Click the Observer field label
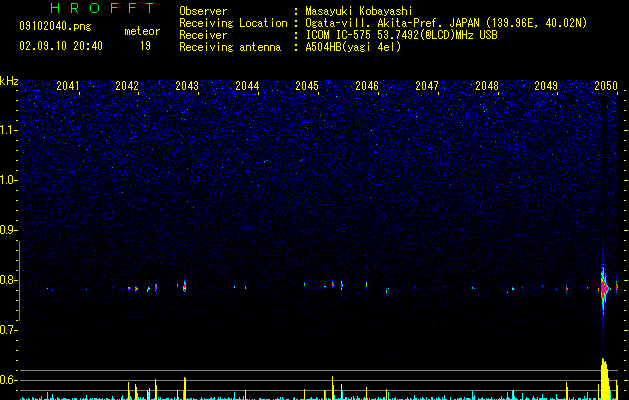This screenshot has height=400, width=629. [203, 11]
